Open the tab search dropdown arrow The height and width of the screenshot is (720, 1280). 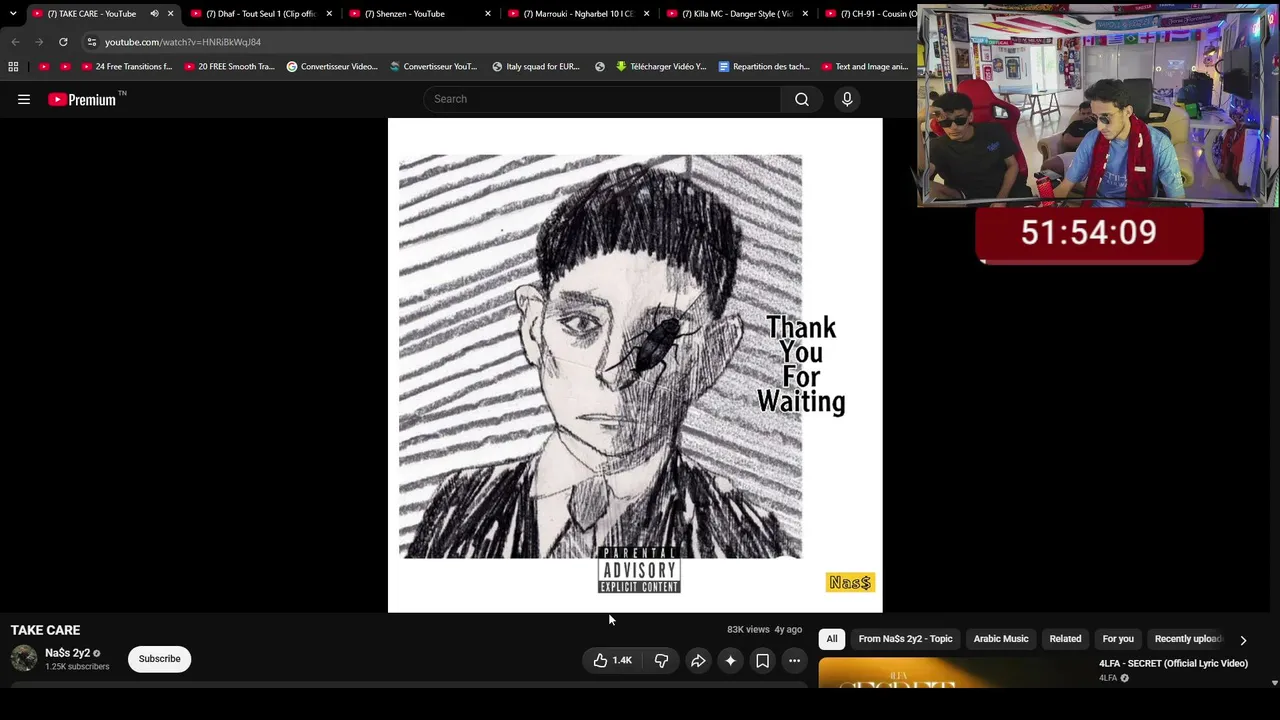[13, 14]
